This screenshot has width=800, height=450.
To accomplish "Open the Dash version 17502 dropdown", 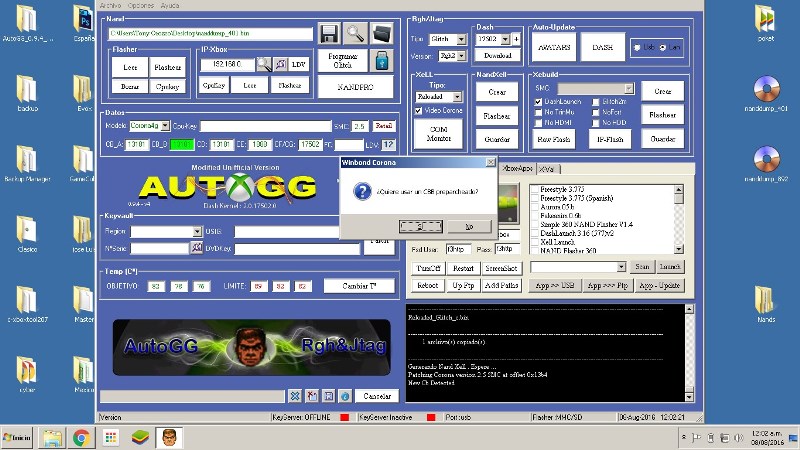I will (x=506, y=39).
